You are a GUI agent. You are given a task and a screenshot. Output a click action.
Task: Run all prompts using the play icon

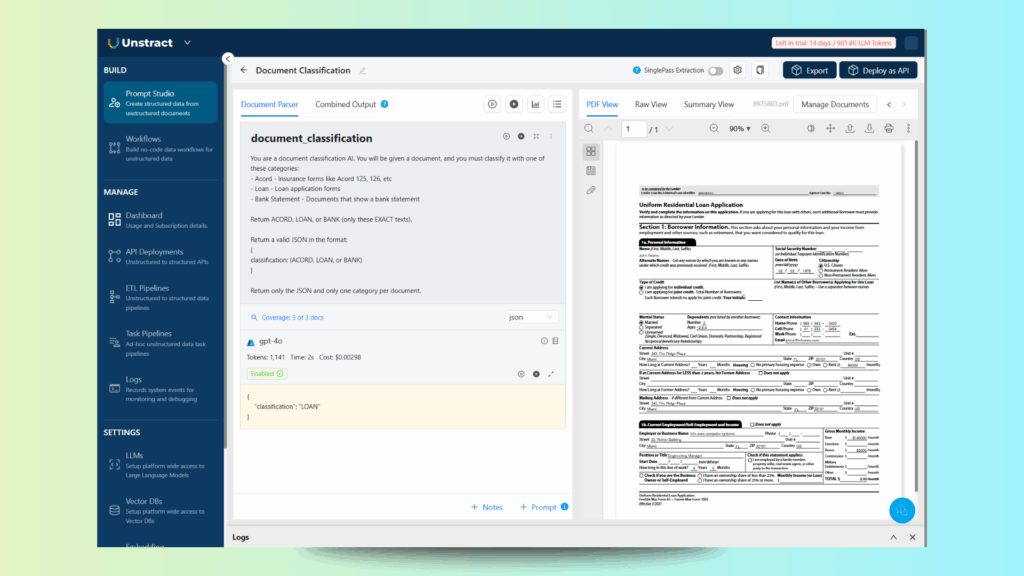[x=514, y=104]
